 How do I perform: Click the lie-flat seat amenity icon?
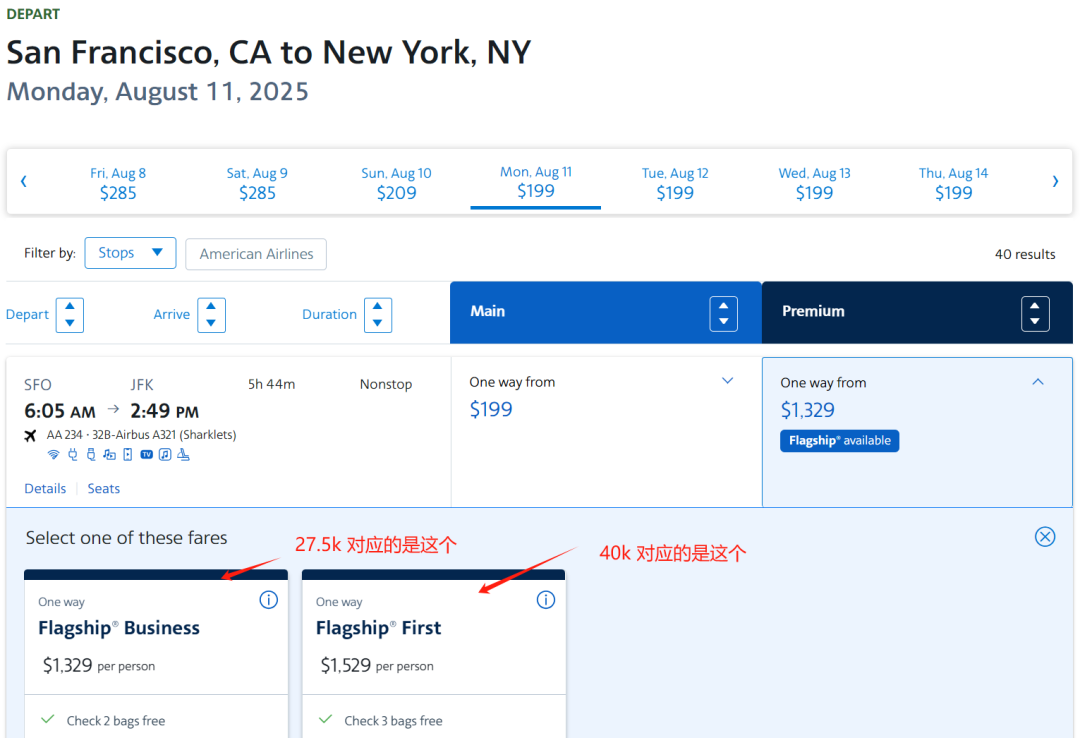(183, 455)
